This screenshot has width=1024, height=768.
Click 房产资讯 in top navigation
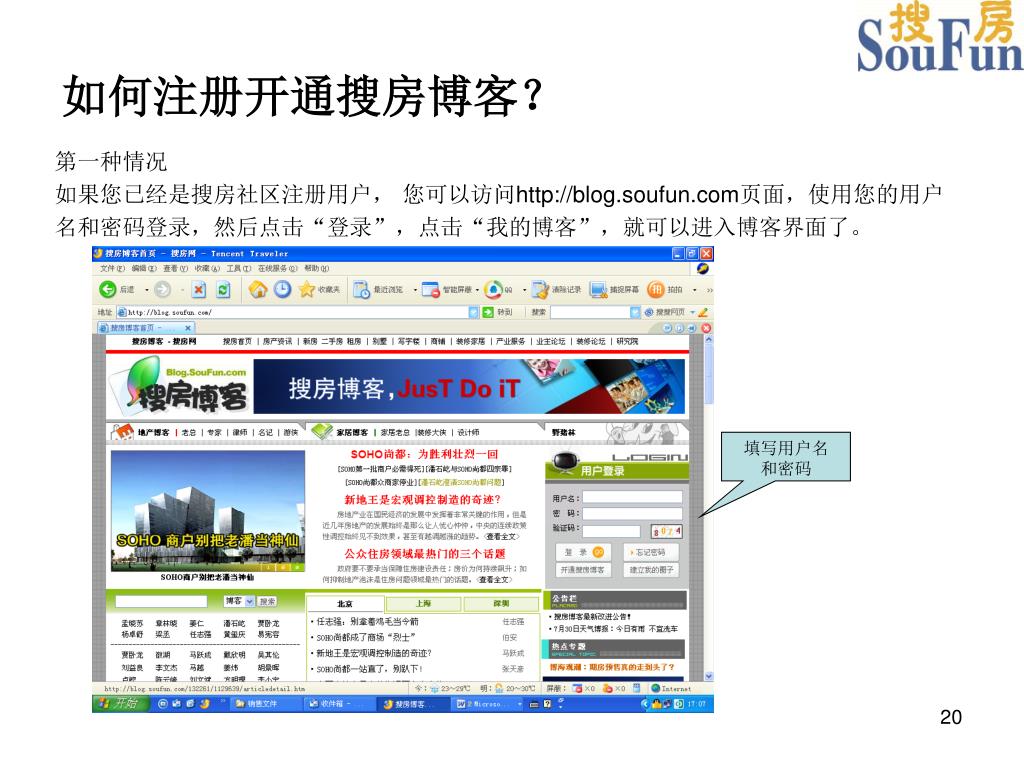(278, 342)
